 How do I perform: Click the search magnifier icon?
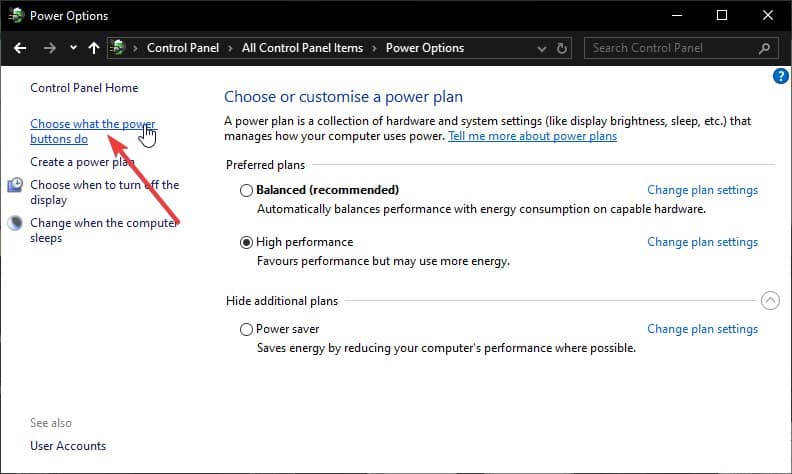pos(764,48)
